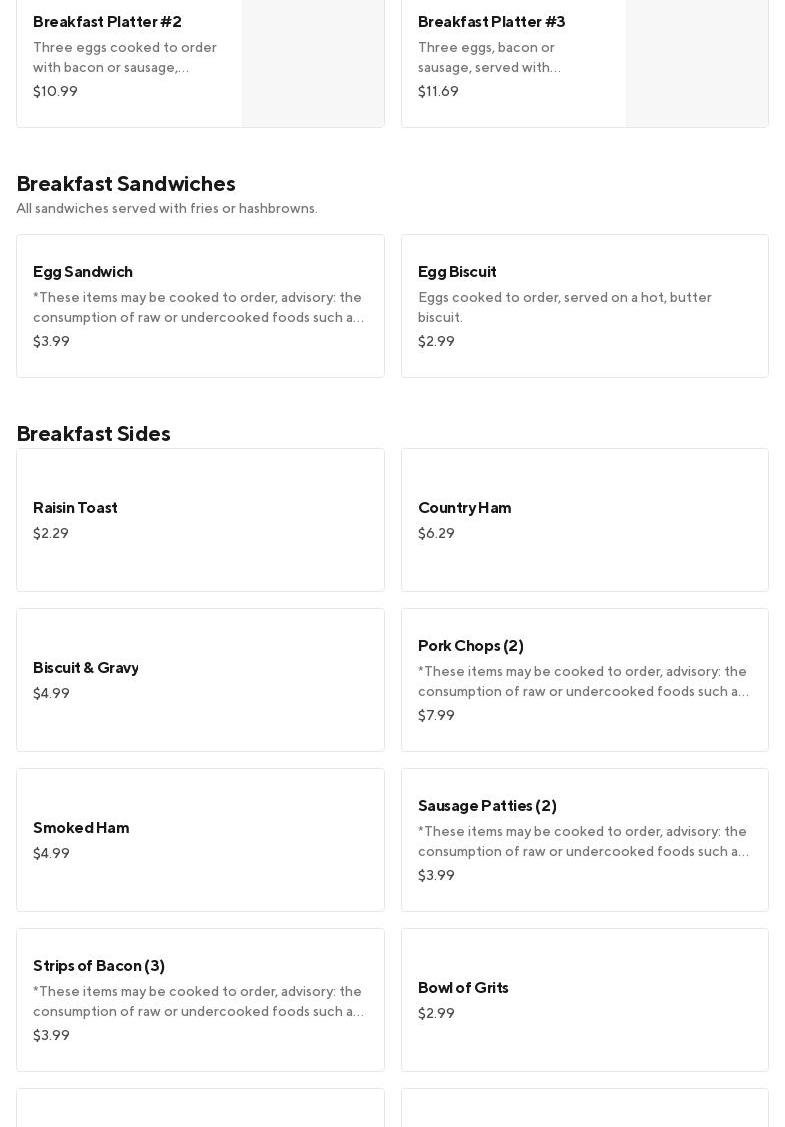Click the Breakfast Platter #2 image placeholder

(312, 62)
